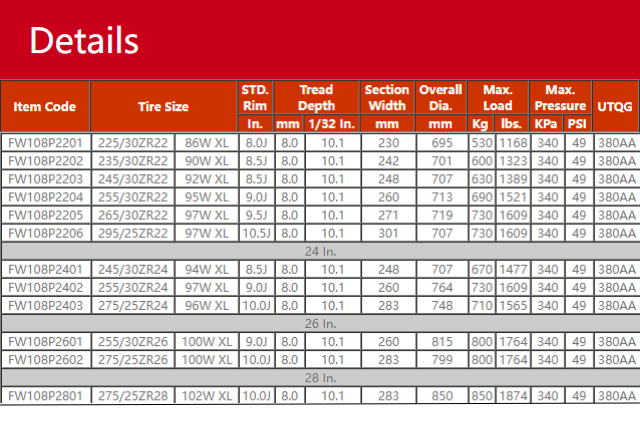Click item code FW108P2403
Screen dimensions: 640x430
[45, 304]
